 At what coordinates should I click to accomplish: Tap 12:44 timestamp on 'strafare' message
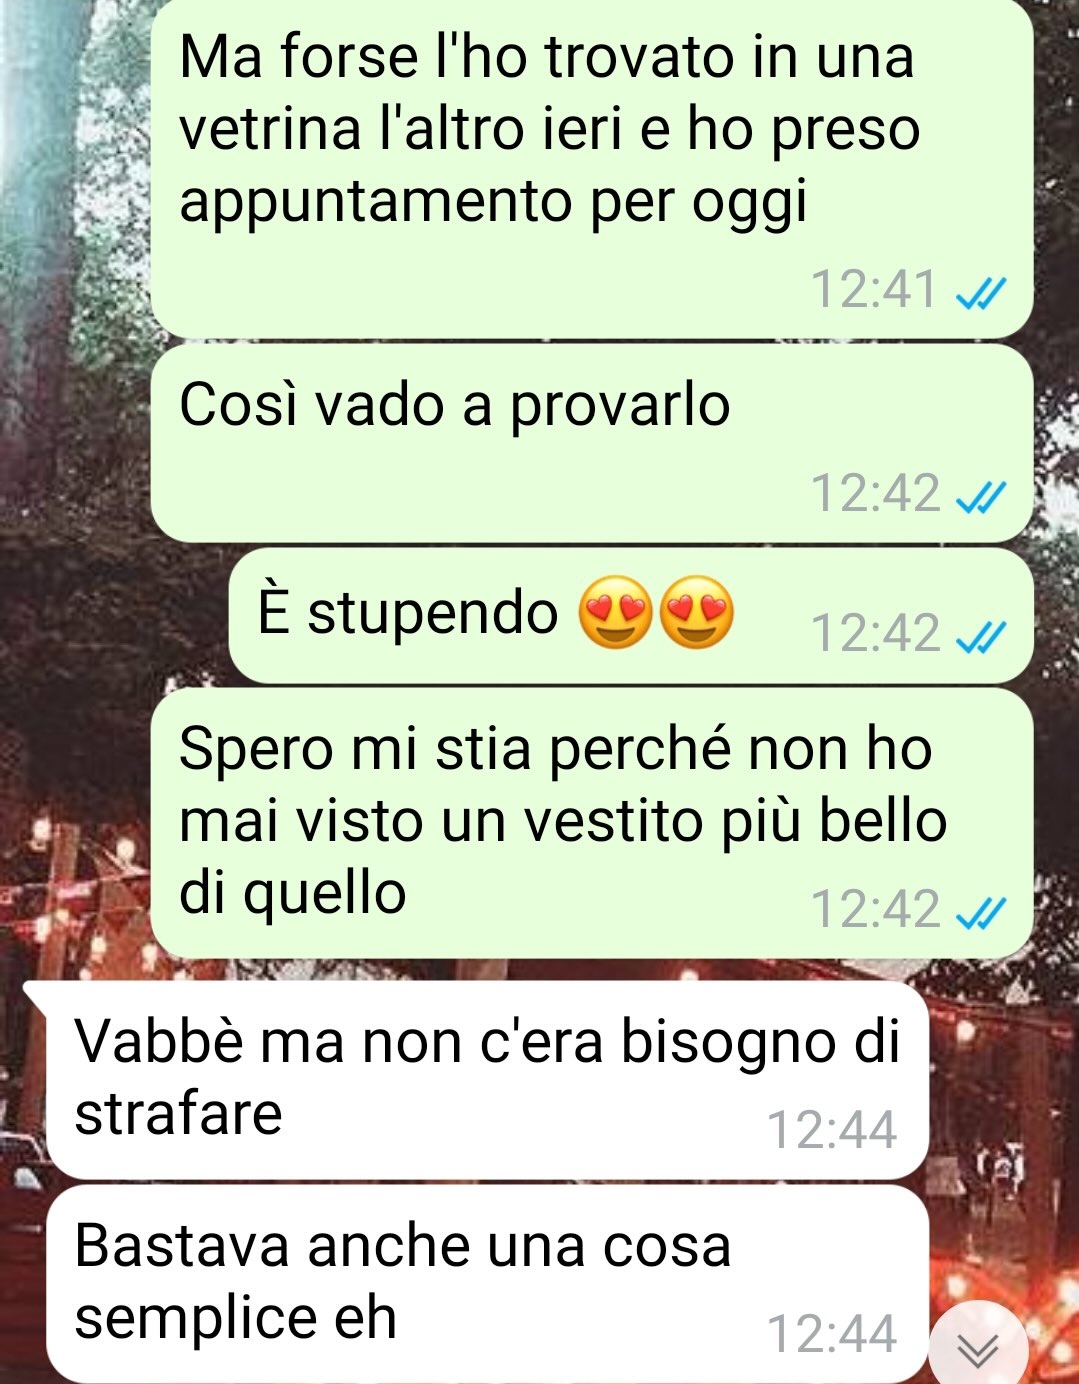click(x=832, y=1131)
